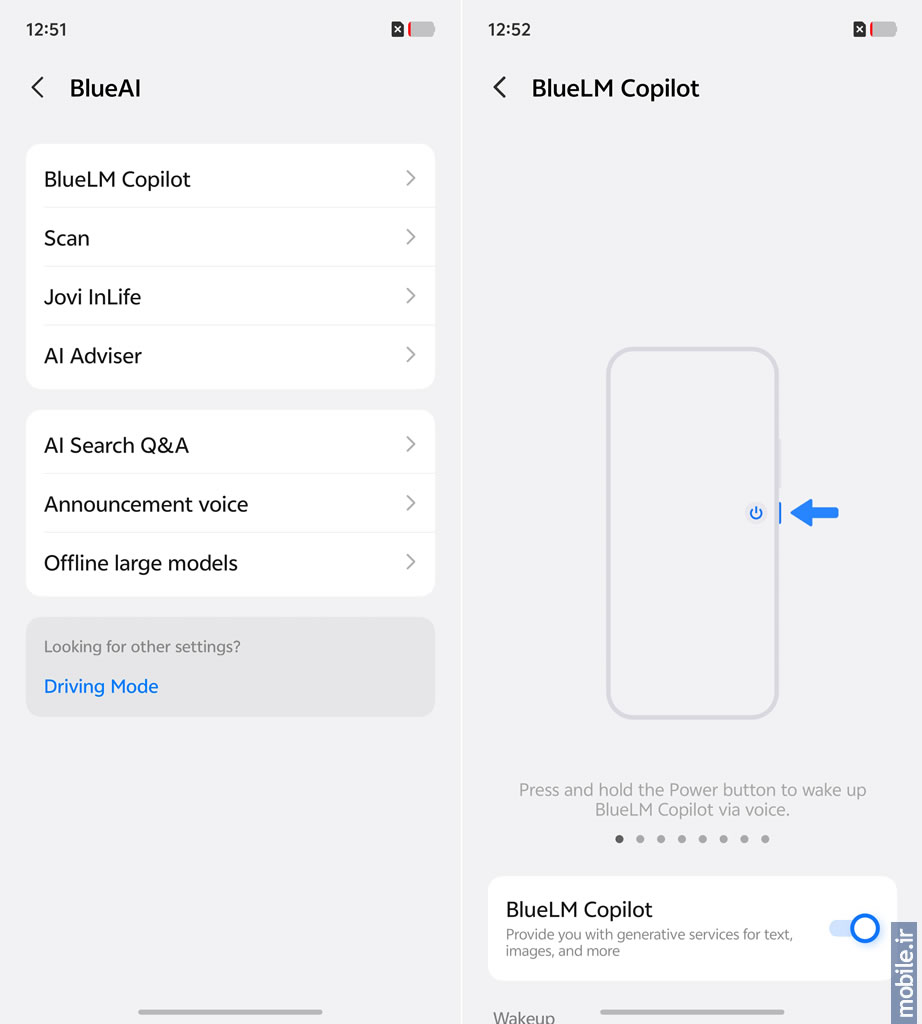Tap the no-SIM icon in left status bar
922x1024 pixels.
click(398, 30)
